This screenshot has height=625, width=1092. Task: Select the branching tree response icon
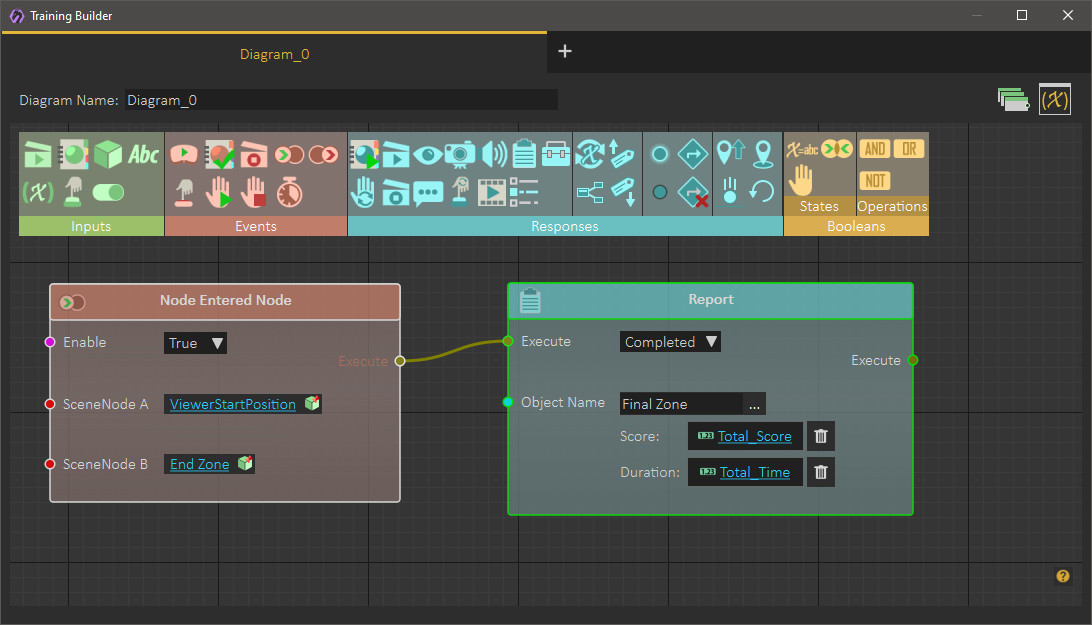(589, 192)
